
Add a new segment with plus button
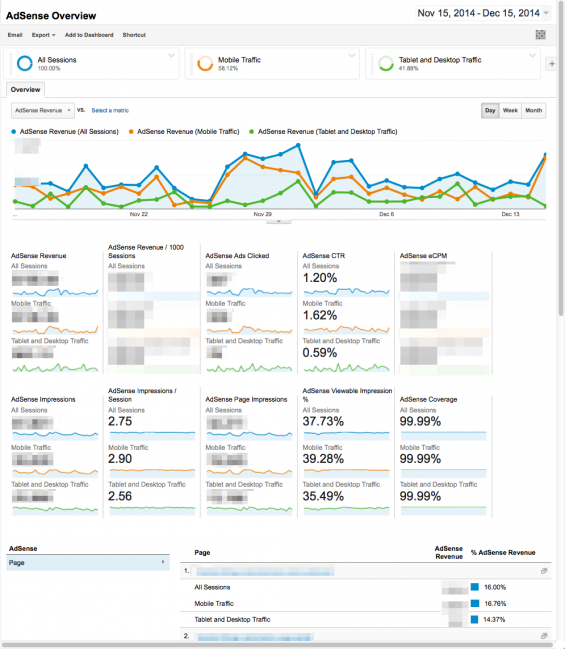coord(552,64)
